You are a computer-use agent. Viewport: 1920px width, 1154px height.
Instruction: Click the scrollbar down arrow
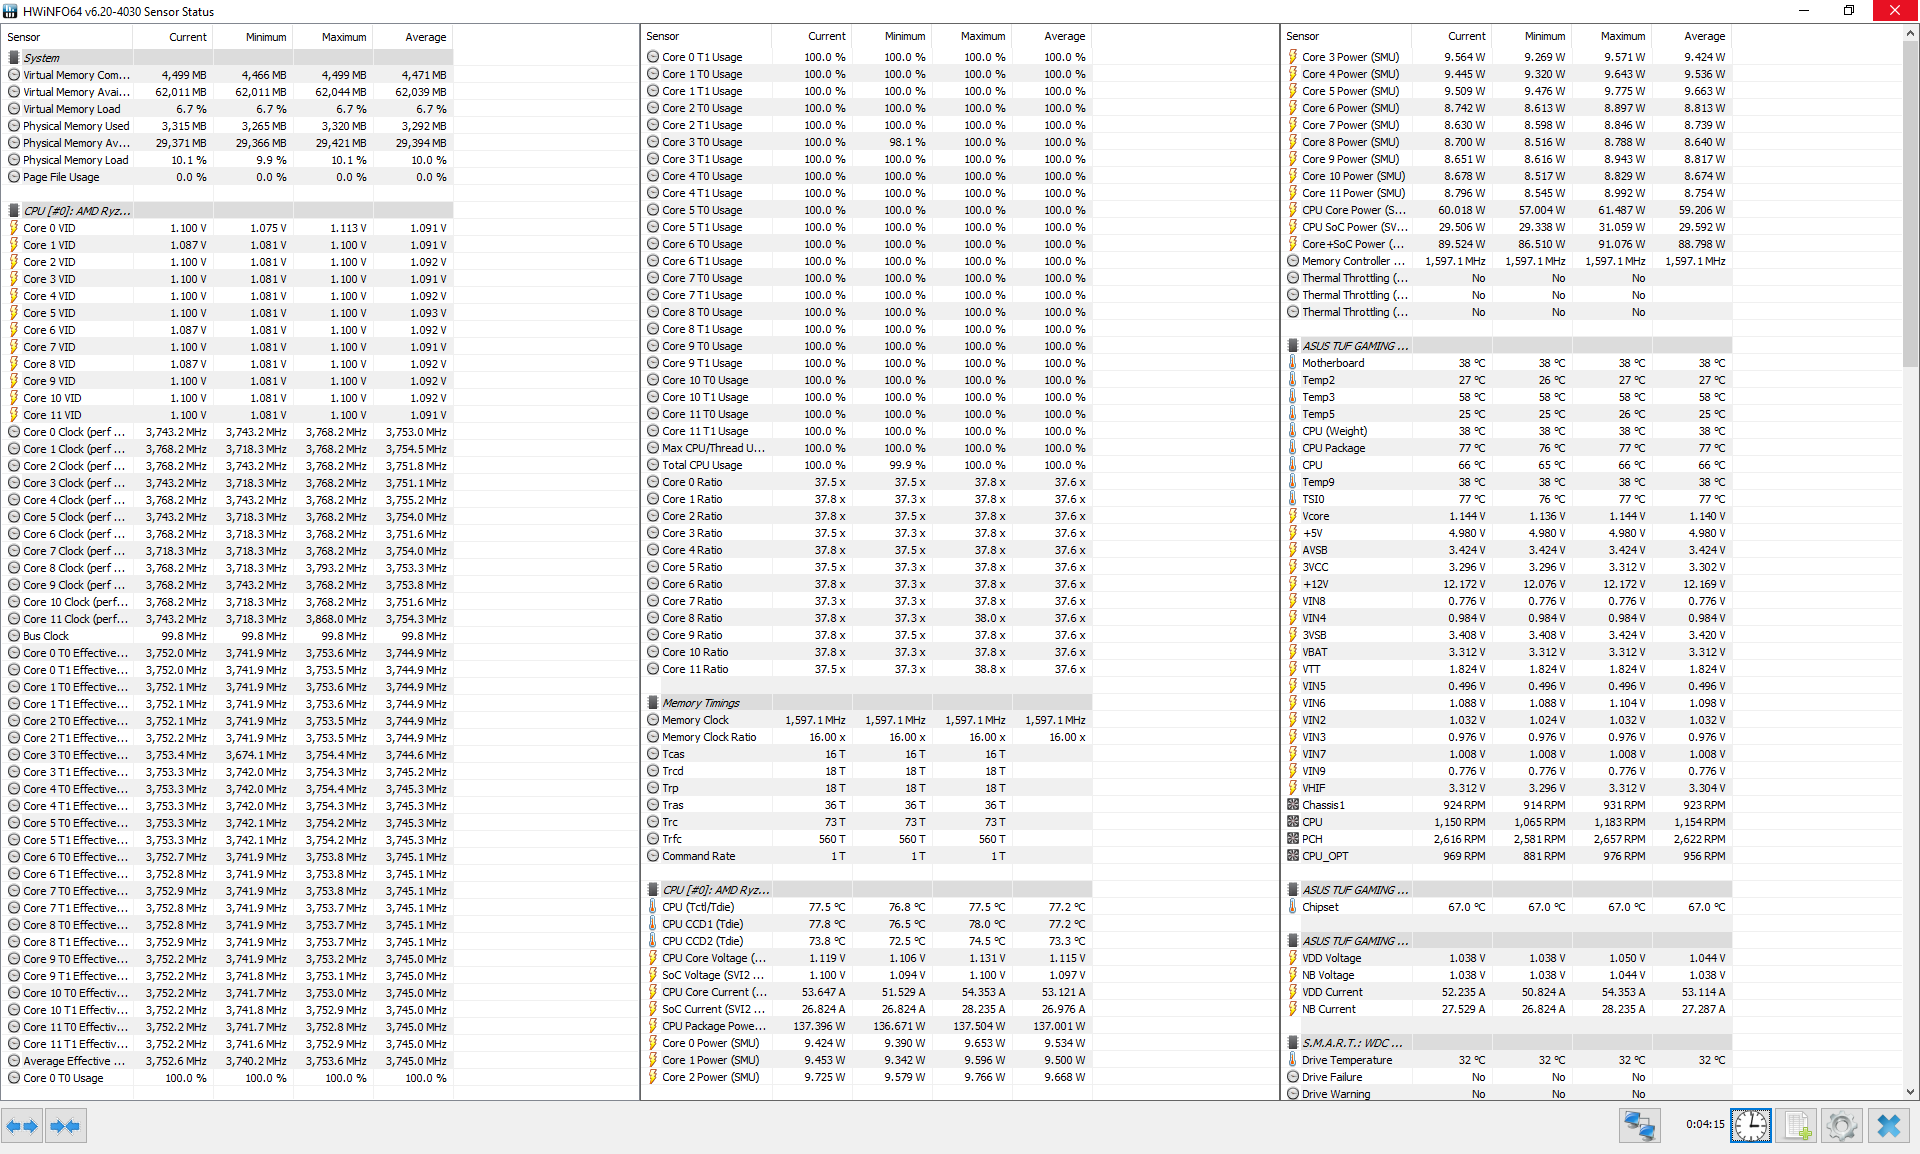(x=1910, y=1092)
